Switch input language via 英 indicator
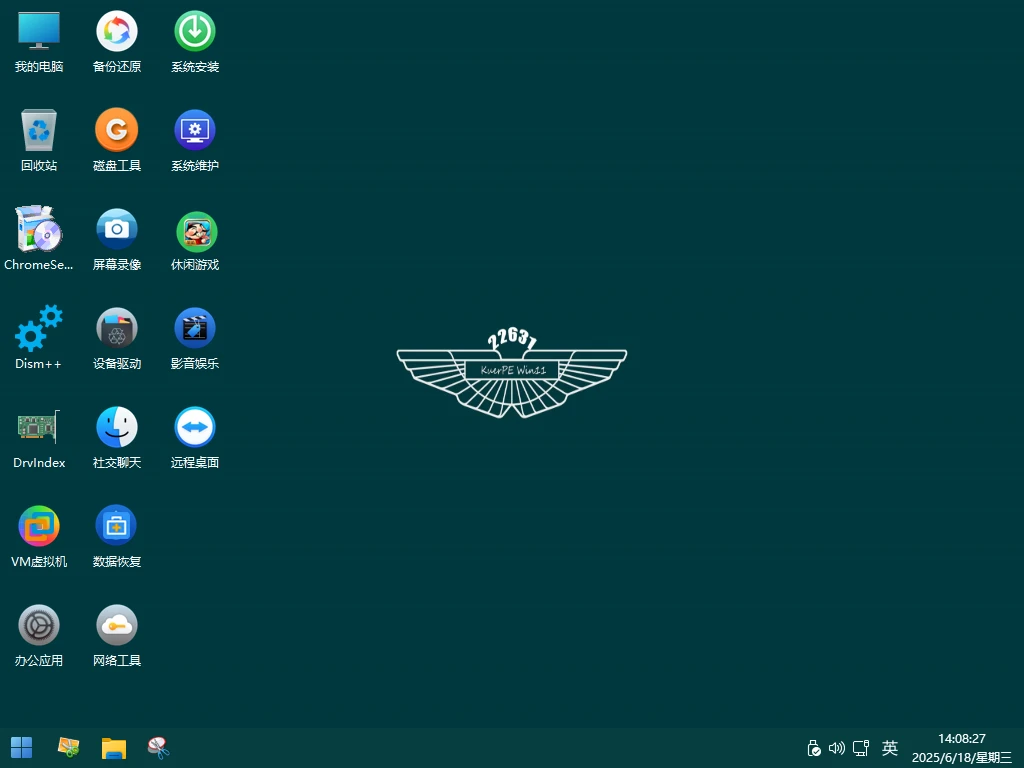Image resolution: width=1024 pixels, height=768 pixels. [890, 748]
